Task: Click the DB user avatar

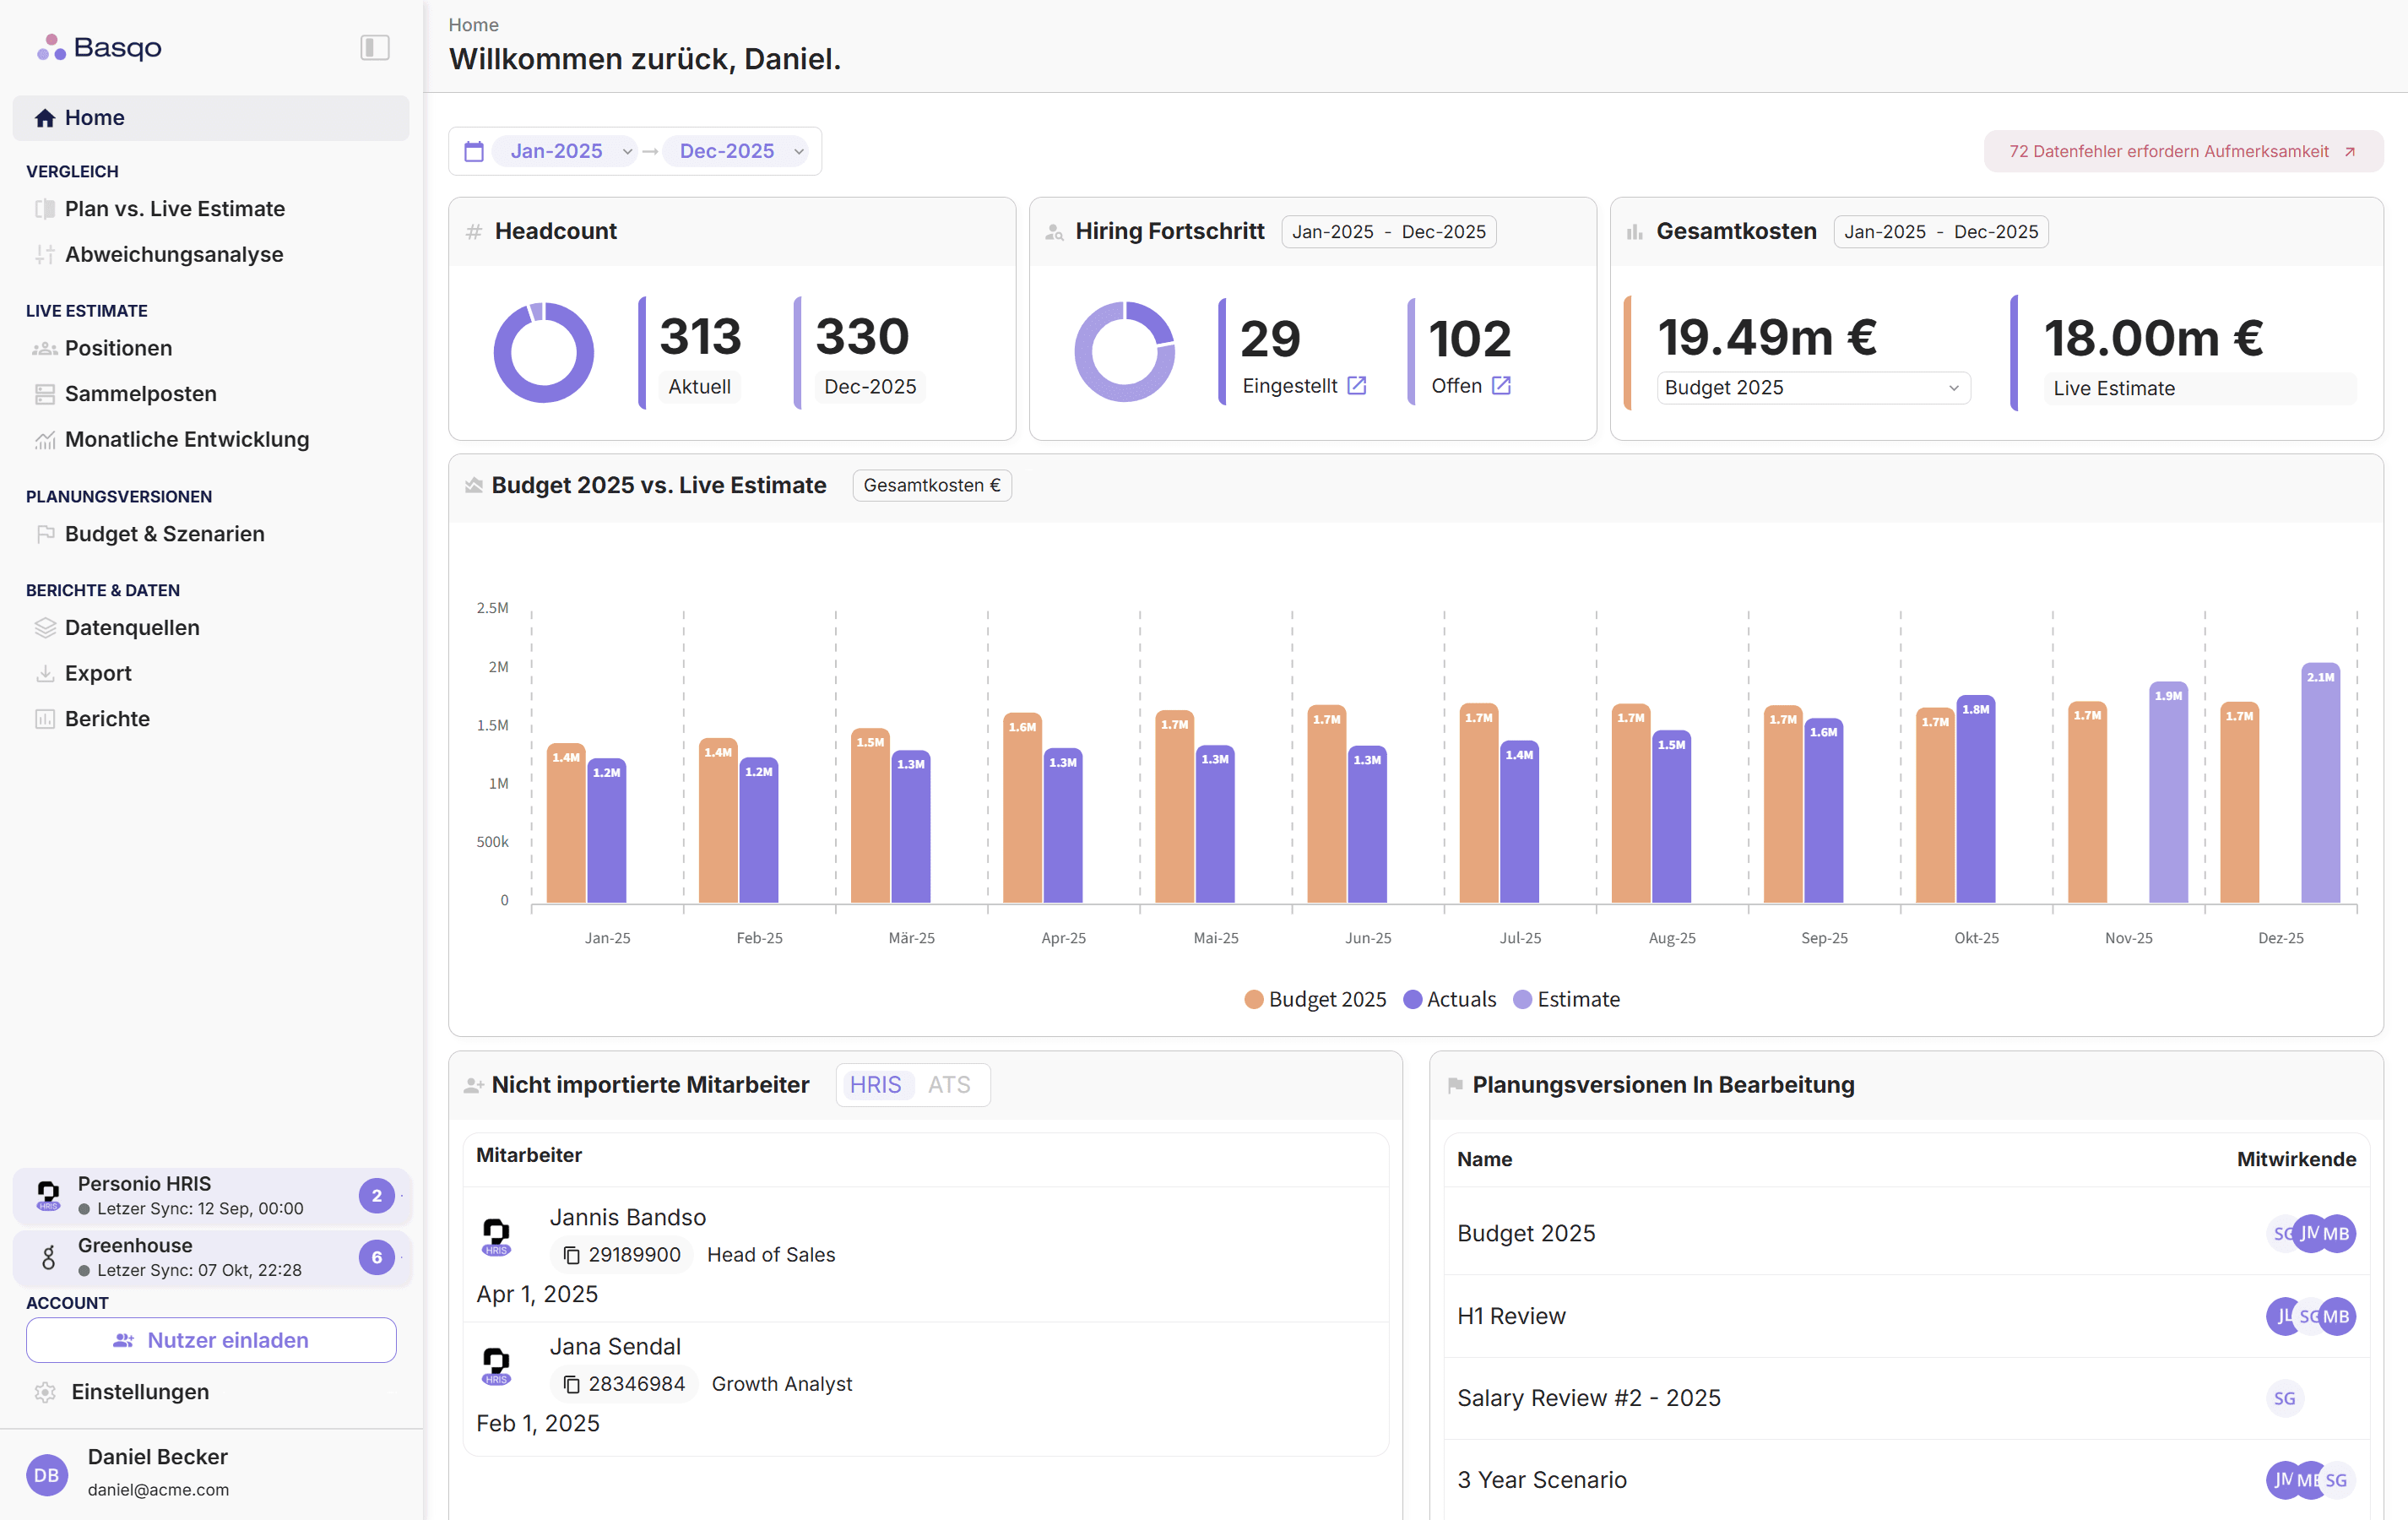Action: point(46,1474)
